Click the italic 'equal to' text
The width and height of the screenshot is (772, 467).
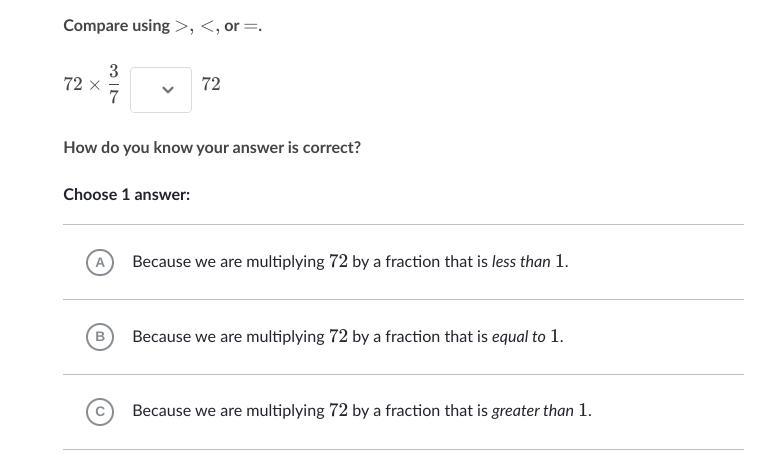click(518, 337)
